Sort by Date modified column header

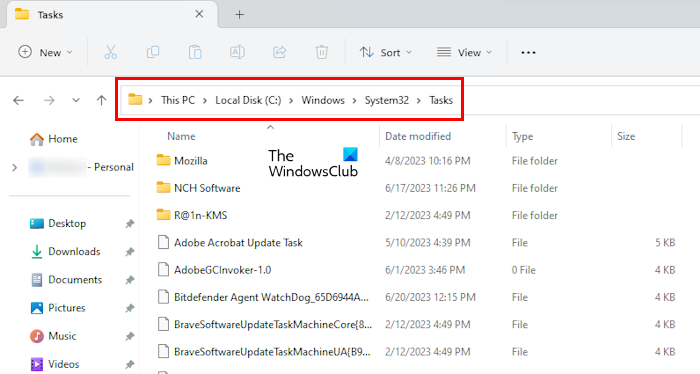(418, 136)
